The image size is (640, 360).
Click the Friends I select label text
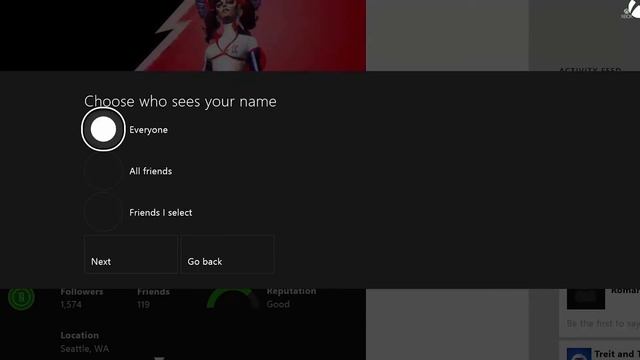pos(161,212)
